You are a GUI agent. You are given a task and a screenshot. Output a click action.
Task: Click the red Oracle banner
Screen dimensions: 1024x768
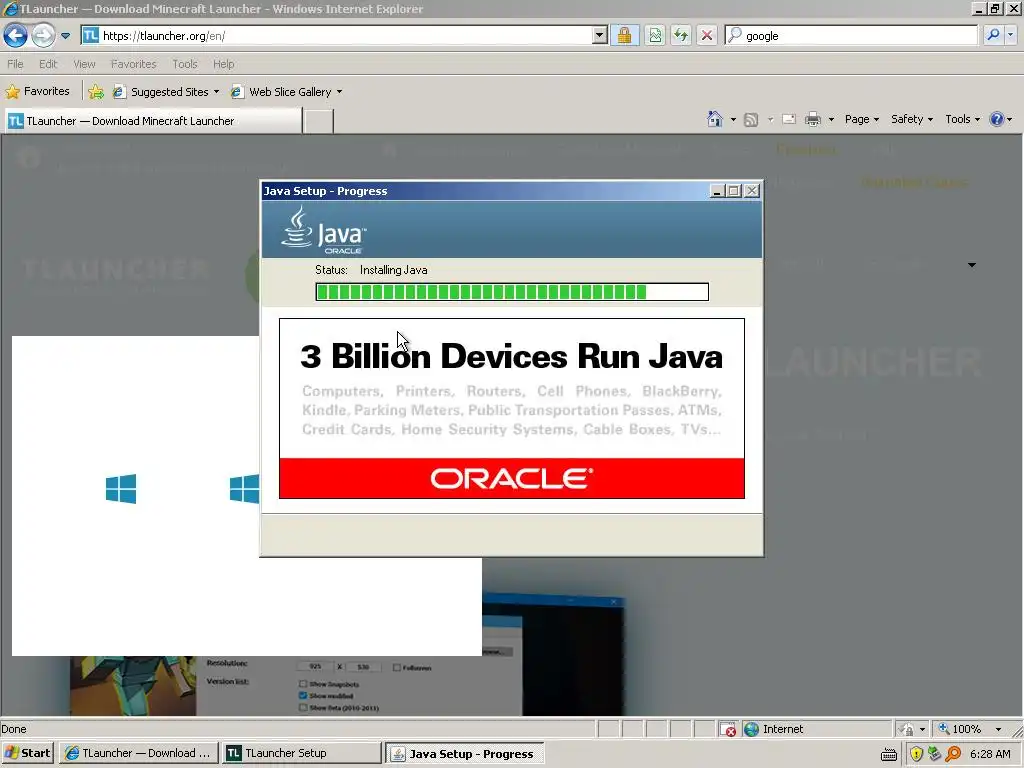point(512,478)
